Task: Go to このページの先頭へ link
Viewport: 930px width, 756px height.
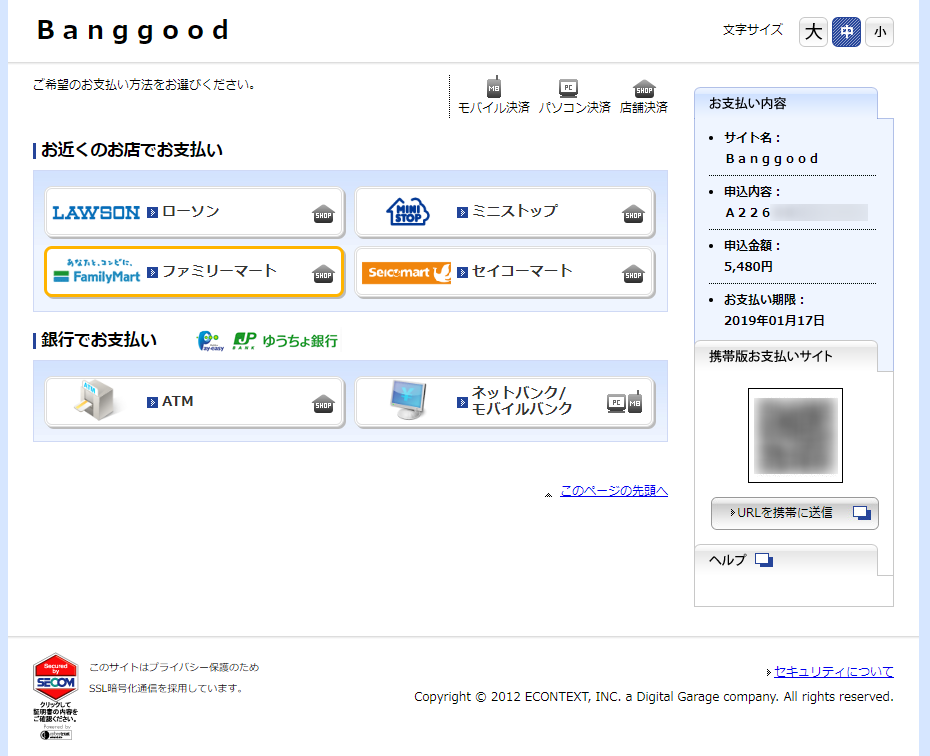Action: click(614, 491)
